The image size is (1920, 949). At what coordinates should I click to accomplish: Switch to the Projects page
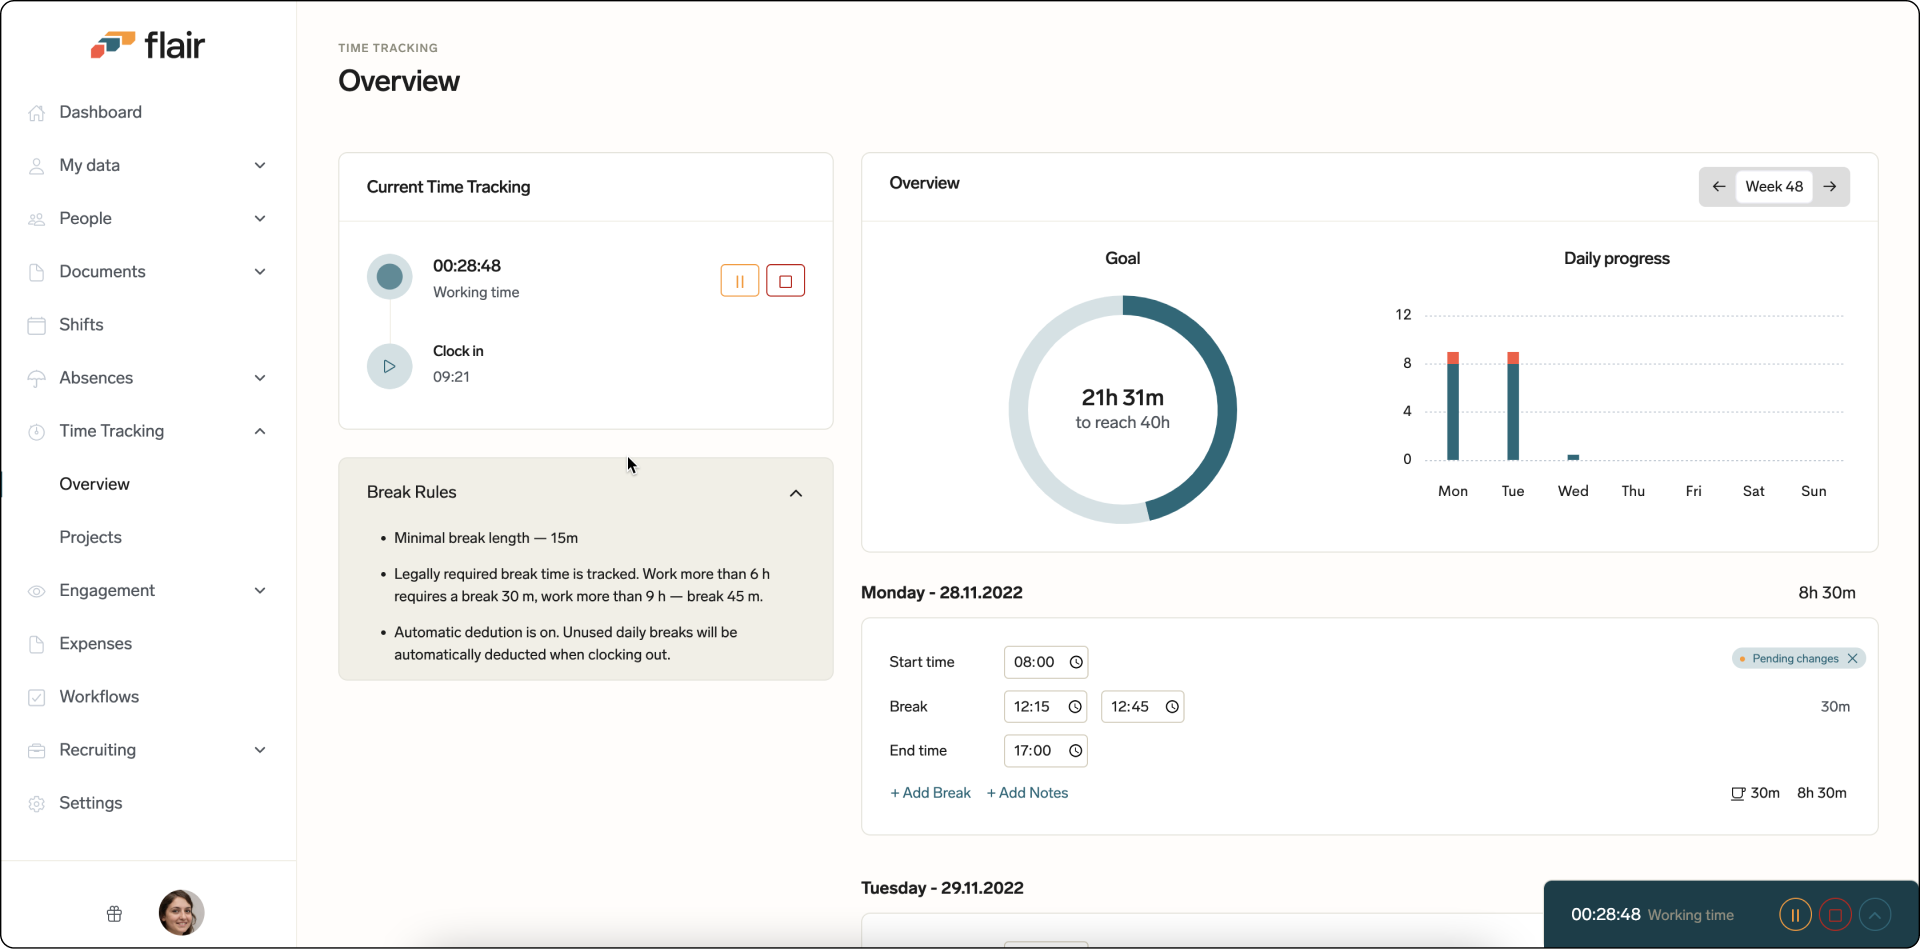(90, 537)
